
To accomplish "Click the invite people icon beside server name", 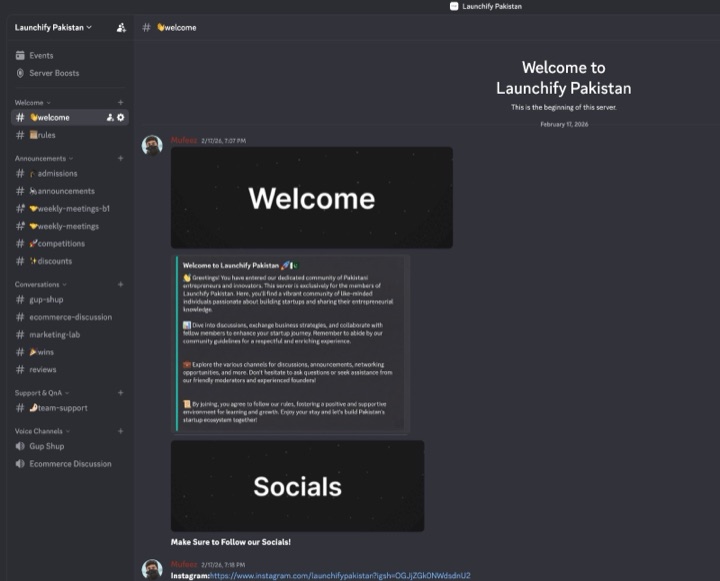I will 121,28.
